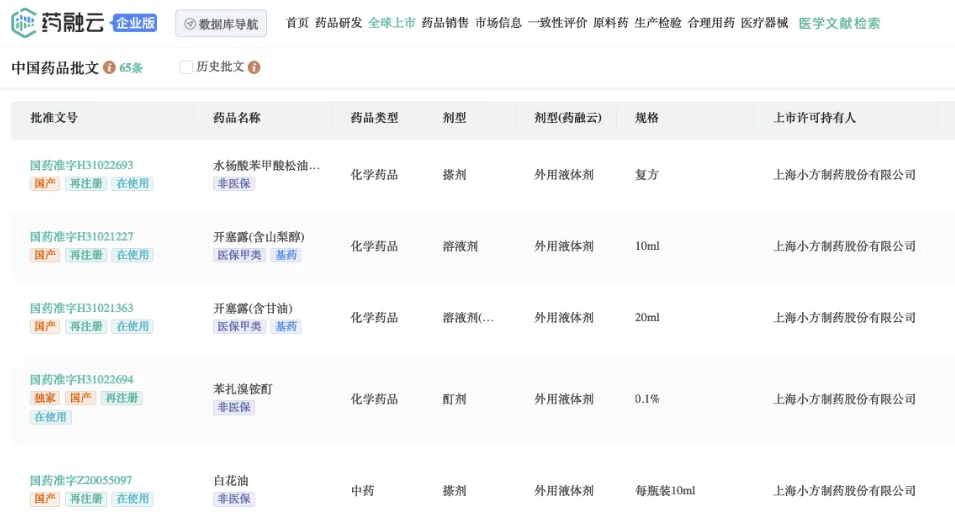The width and height of the screenshot is (955, 522).
Task: Click the compass icon in 数据库导航
Action: (189, 24)
